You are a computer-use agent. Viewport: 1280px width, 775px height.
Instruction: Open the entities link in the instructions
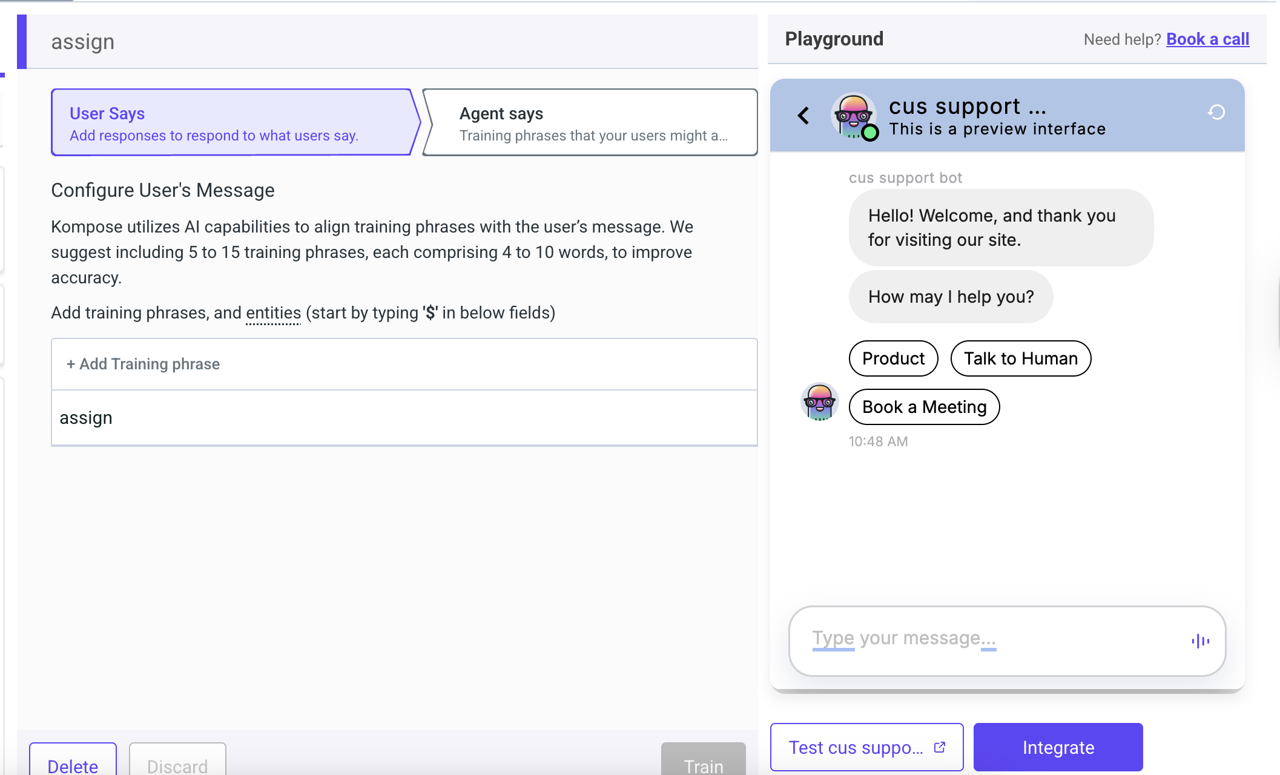click(273, 312)
